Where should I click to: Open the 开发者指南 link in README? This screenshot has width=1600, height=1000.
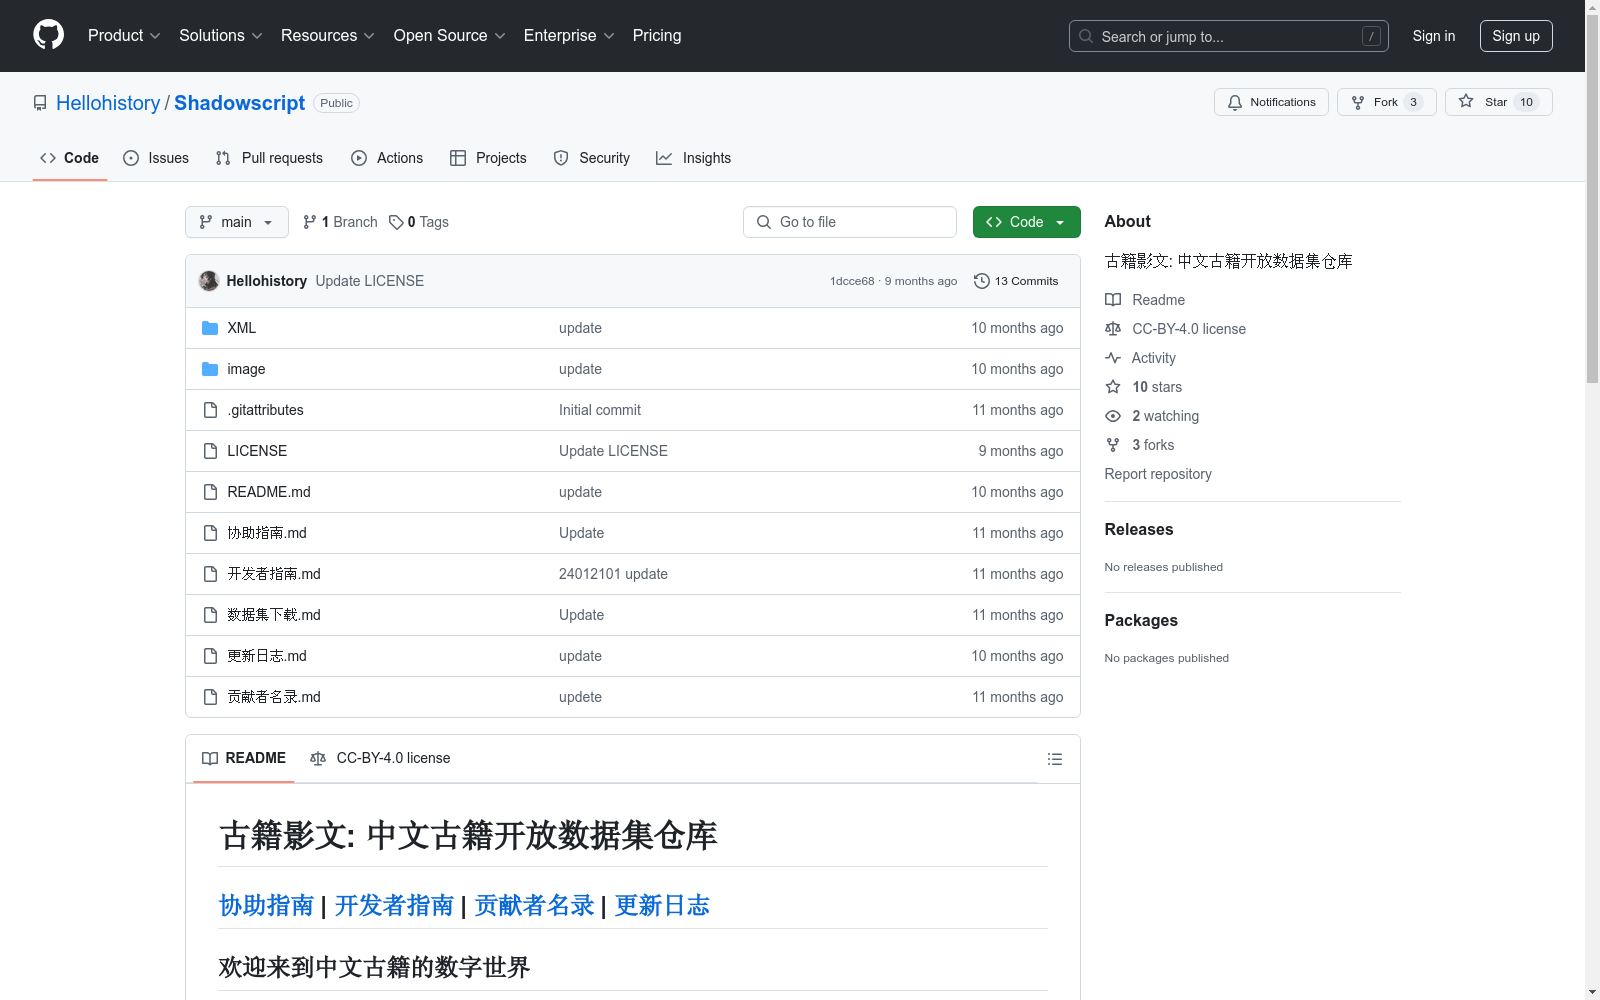(x=394, y=906)
